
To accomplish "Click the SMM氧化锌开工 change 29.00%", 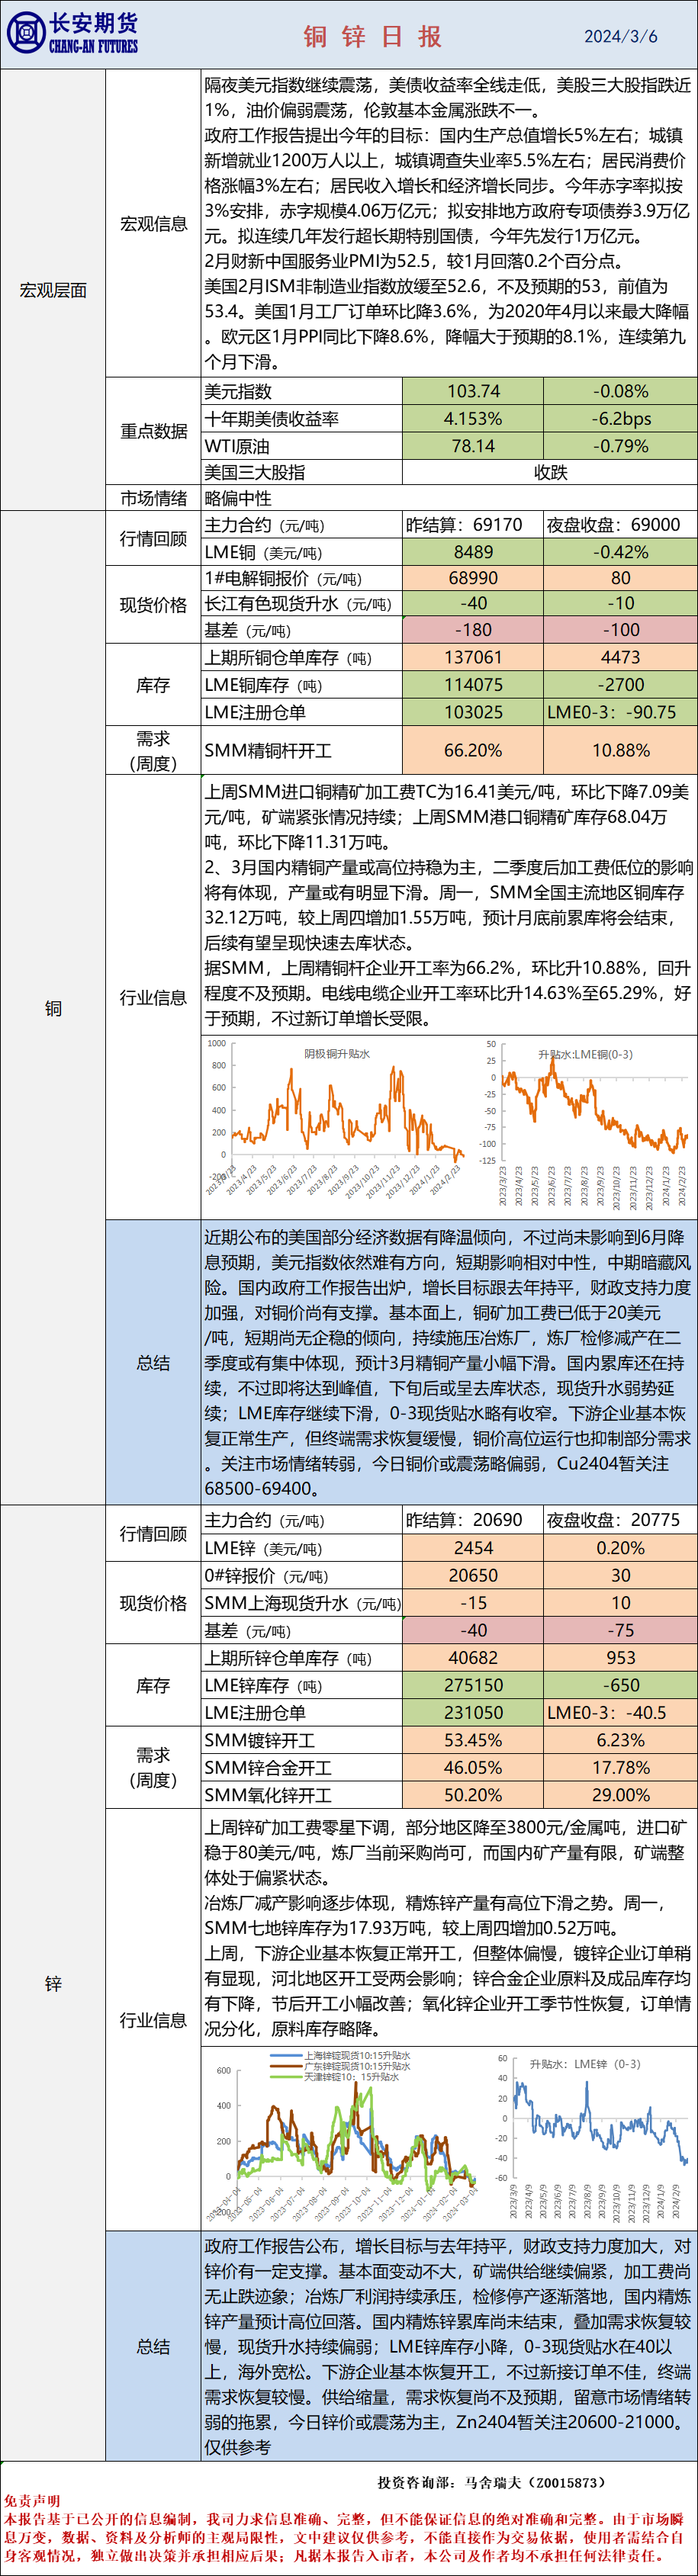I will tap(620, 1795).
